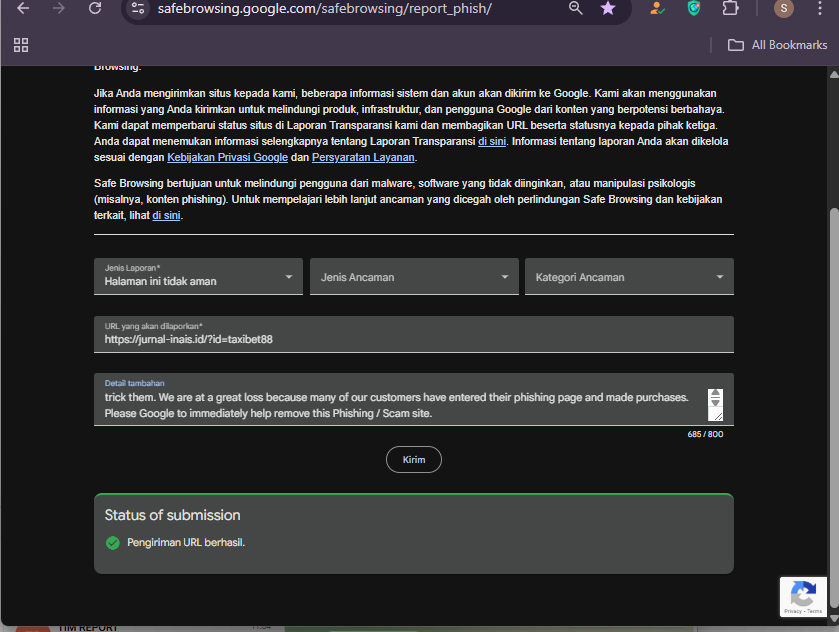Viewport: 839px width, 632px height.
Task: Click the bookmark star icon
Action: point(608,8)
